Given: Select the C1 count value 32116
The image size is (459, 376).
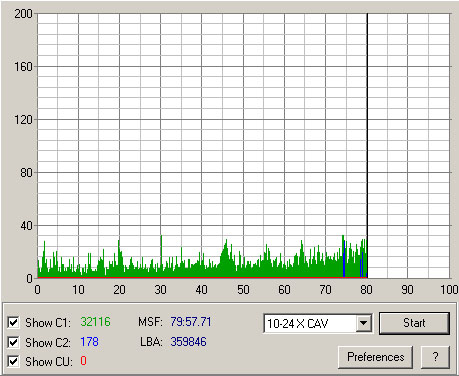Looking at the screenshot, I should point(95,322).
